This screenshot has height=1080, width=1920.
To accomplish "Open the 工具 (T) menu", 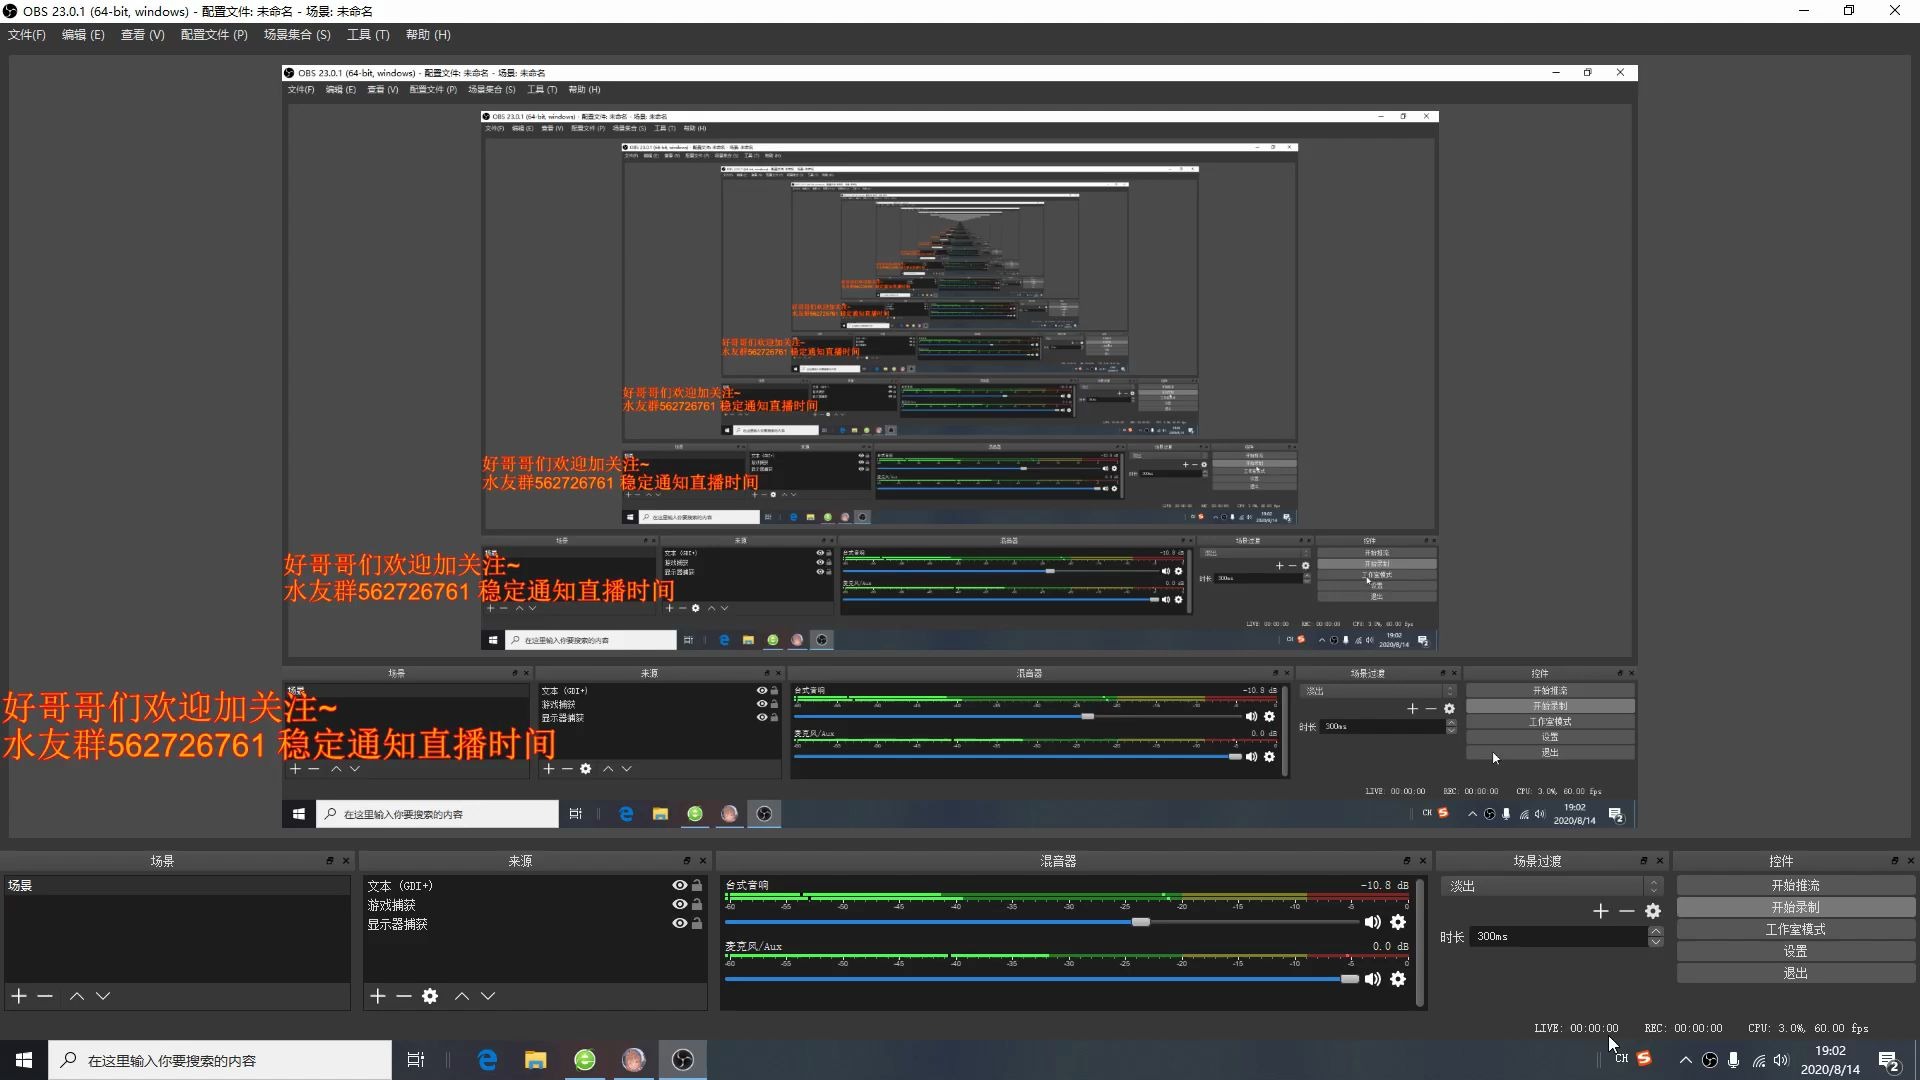I will click(367, 35).
